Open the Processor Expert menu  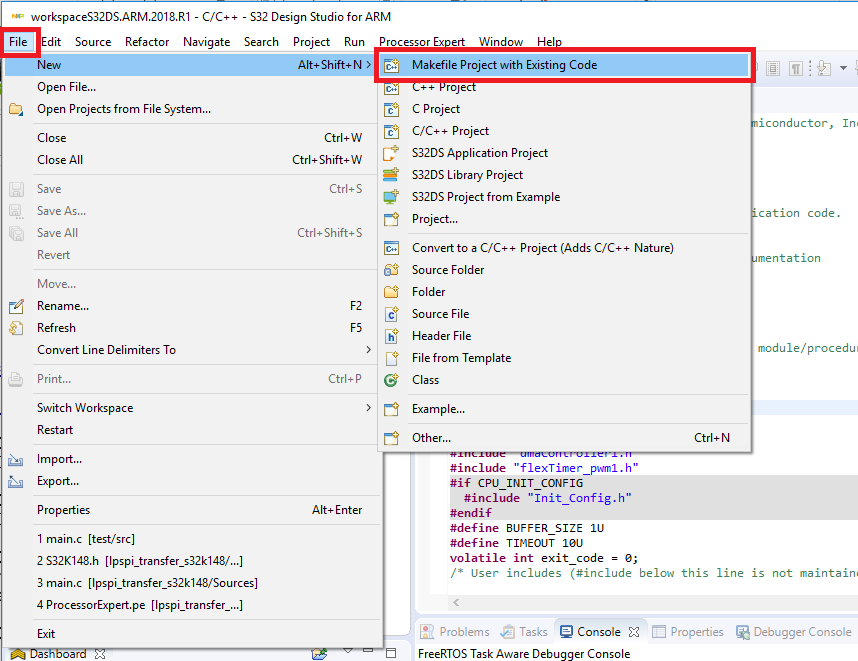coord(422,42)
